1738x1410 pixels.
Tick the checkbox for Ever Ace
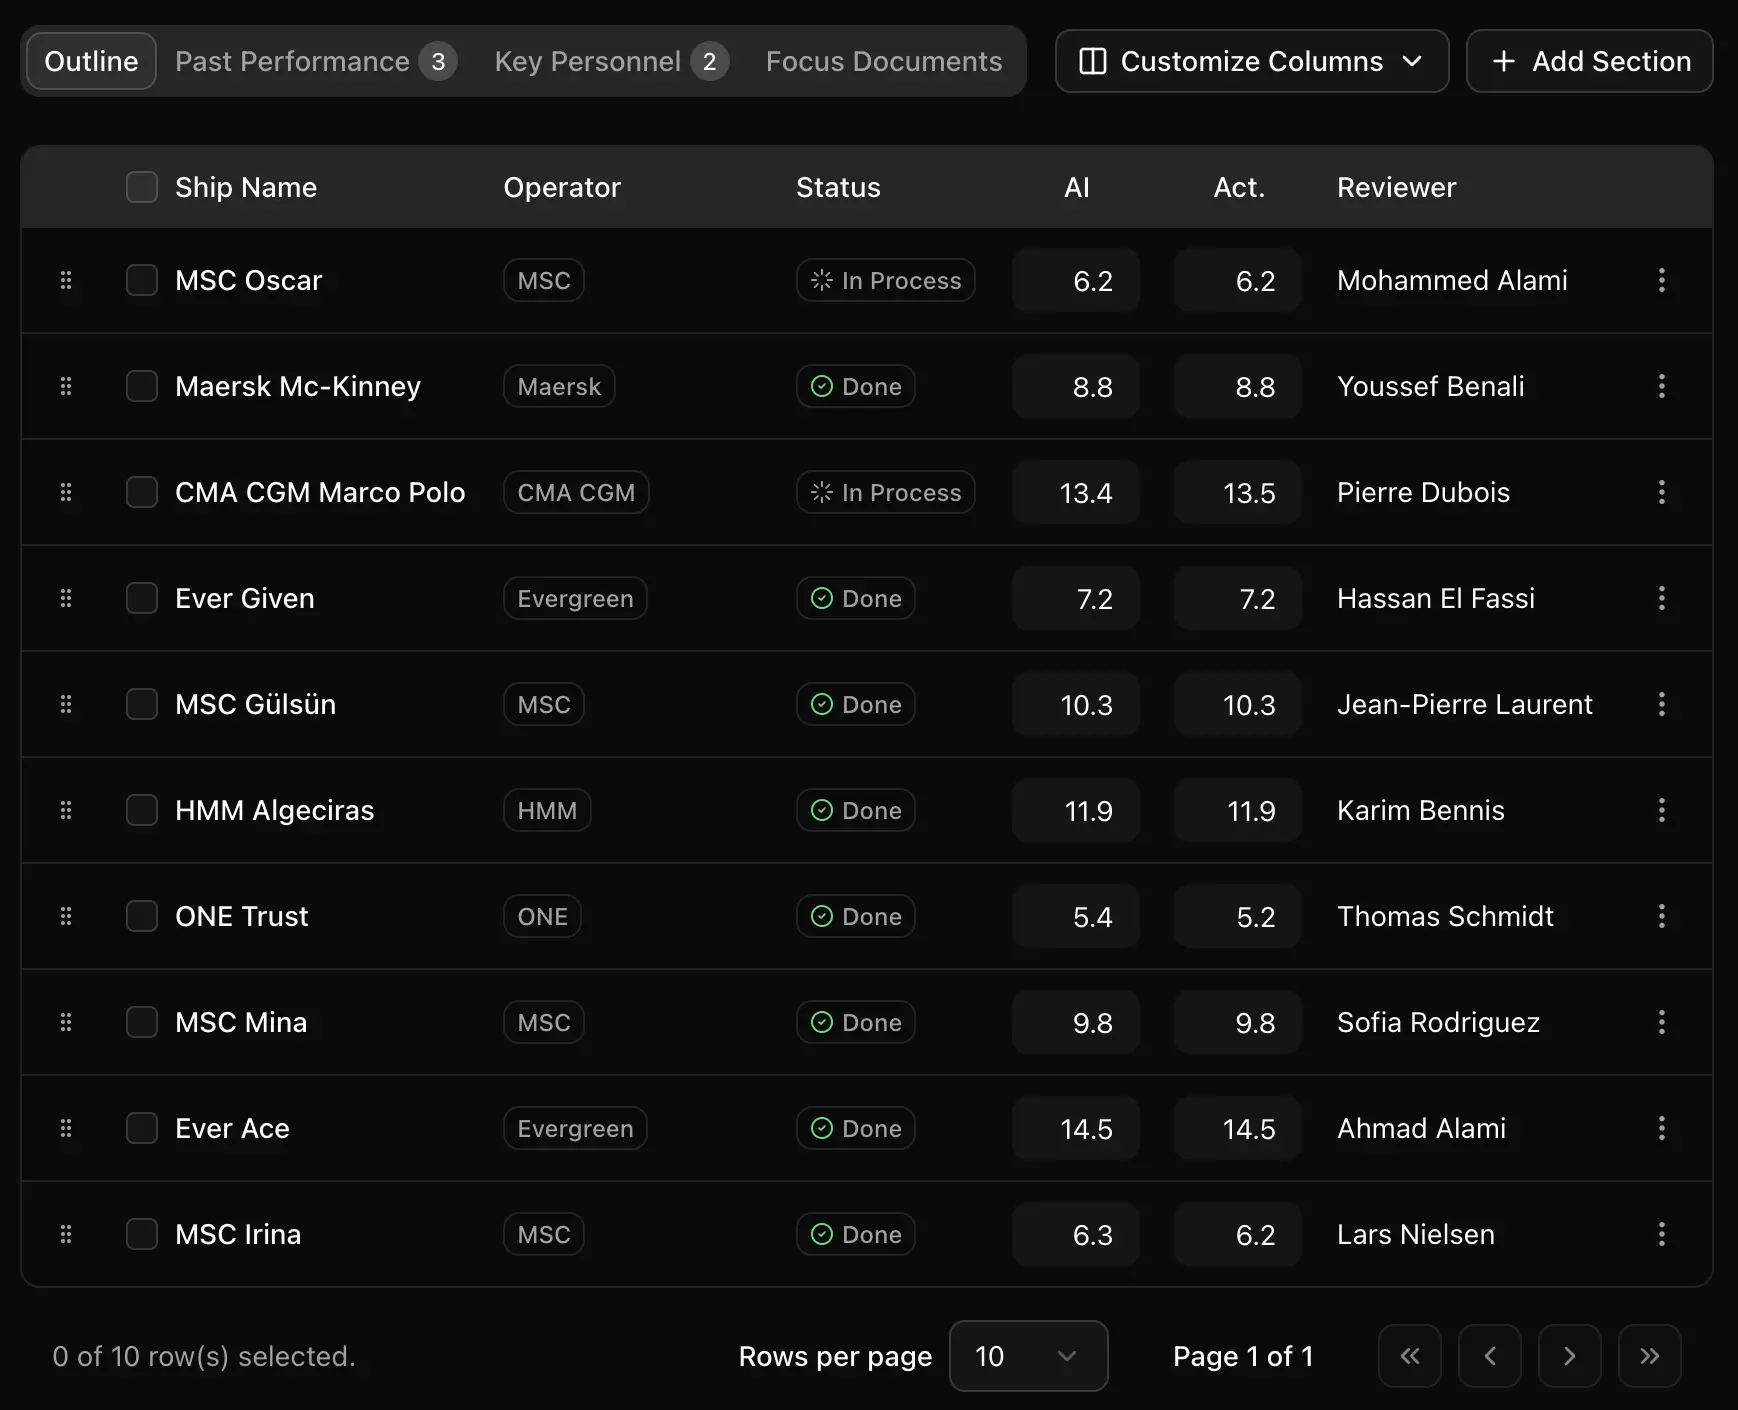point(142,1128)
